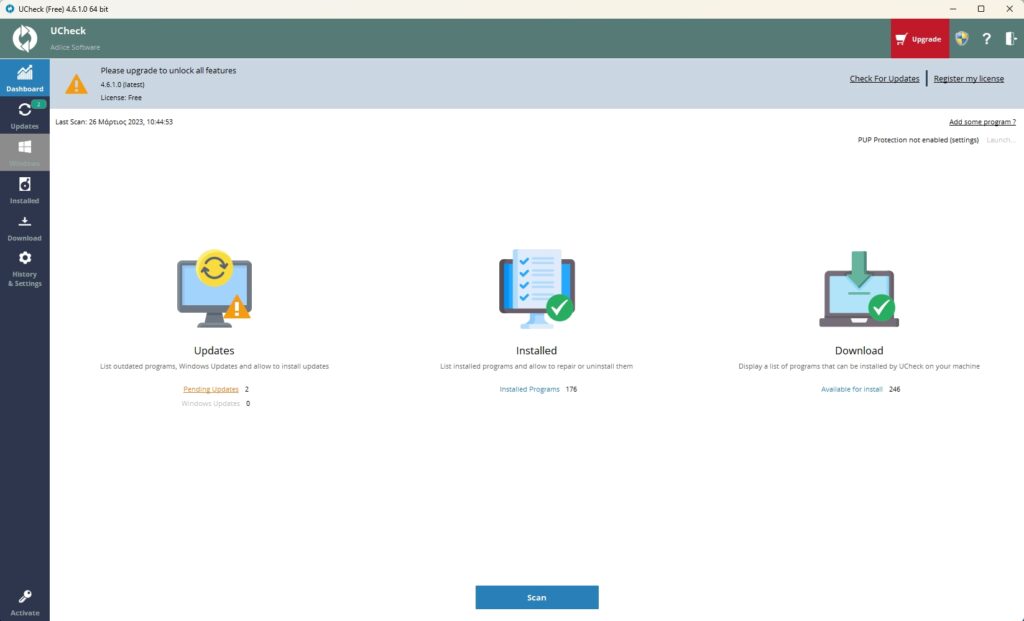
Task: Open the Installed section from the sidebar
Action: [x=25, y=190]
